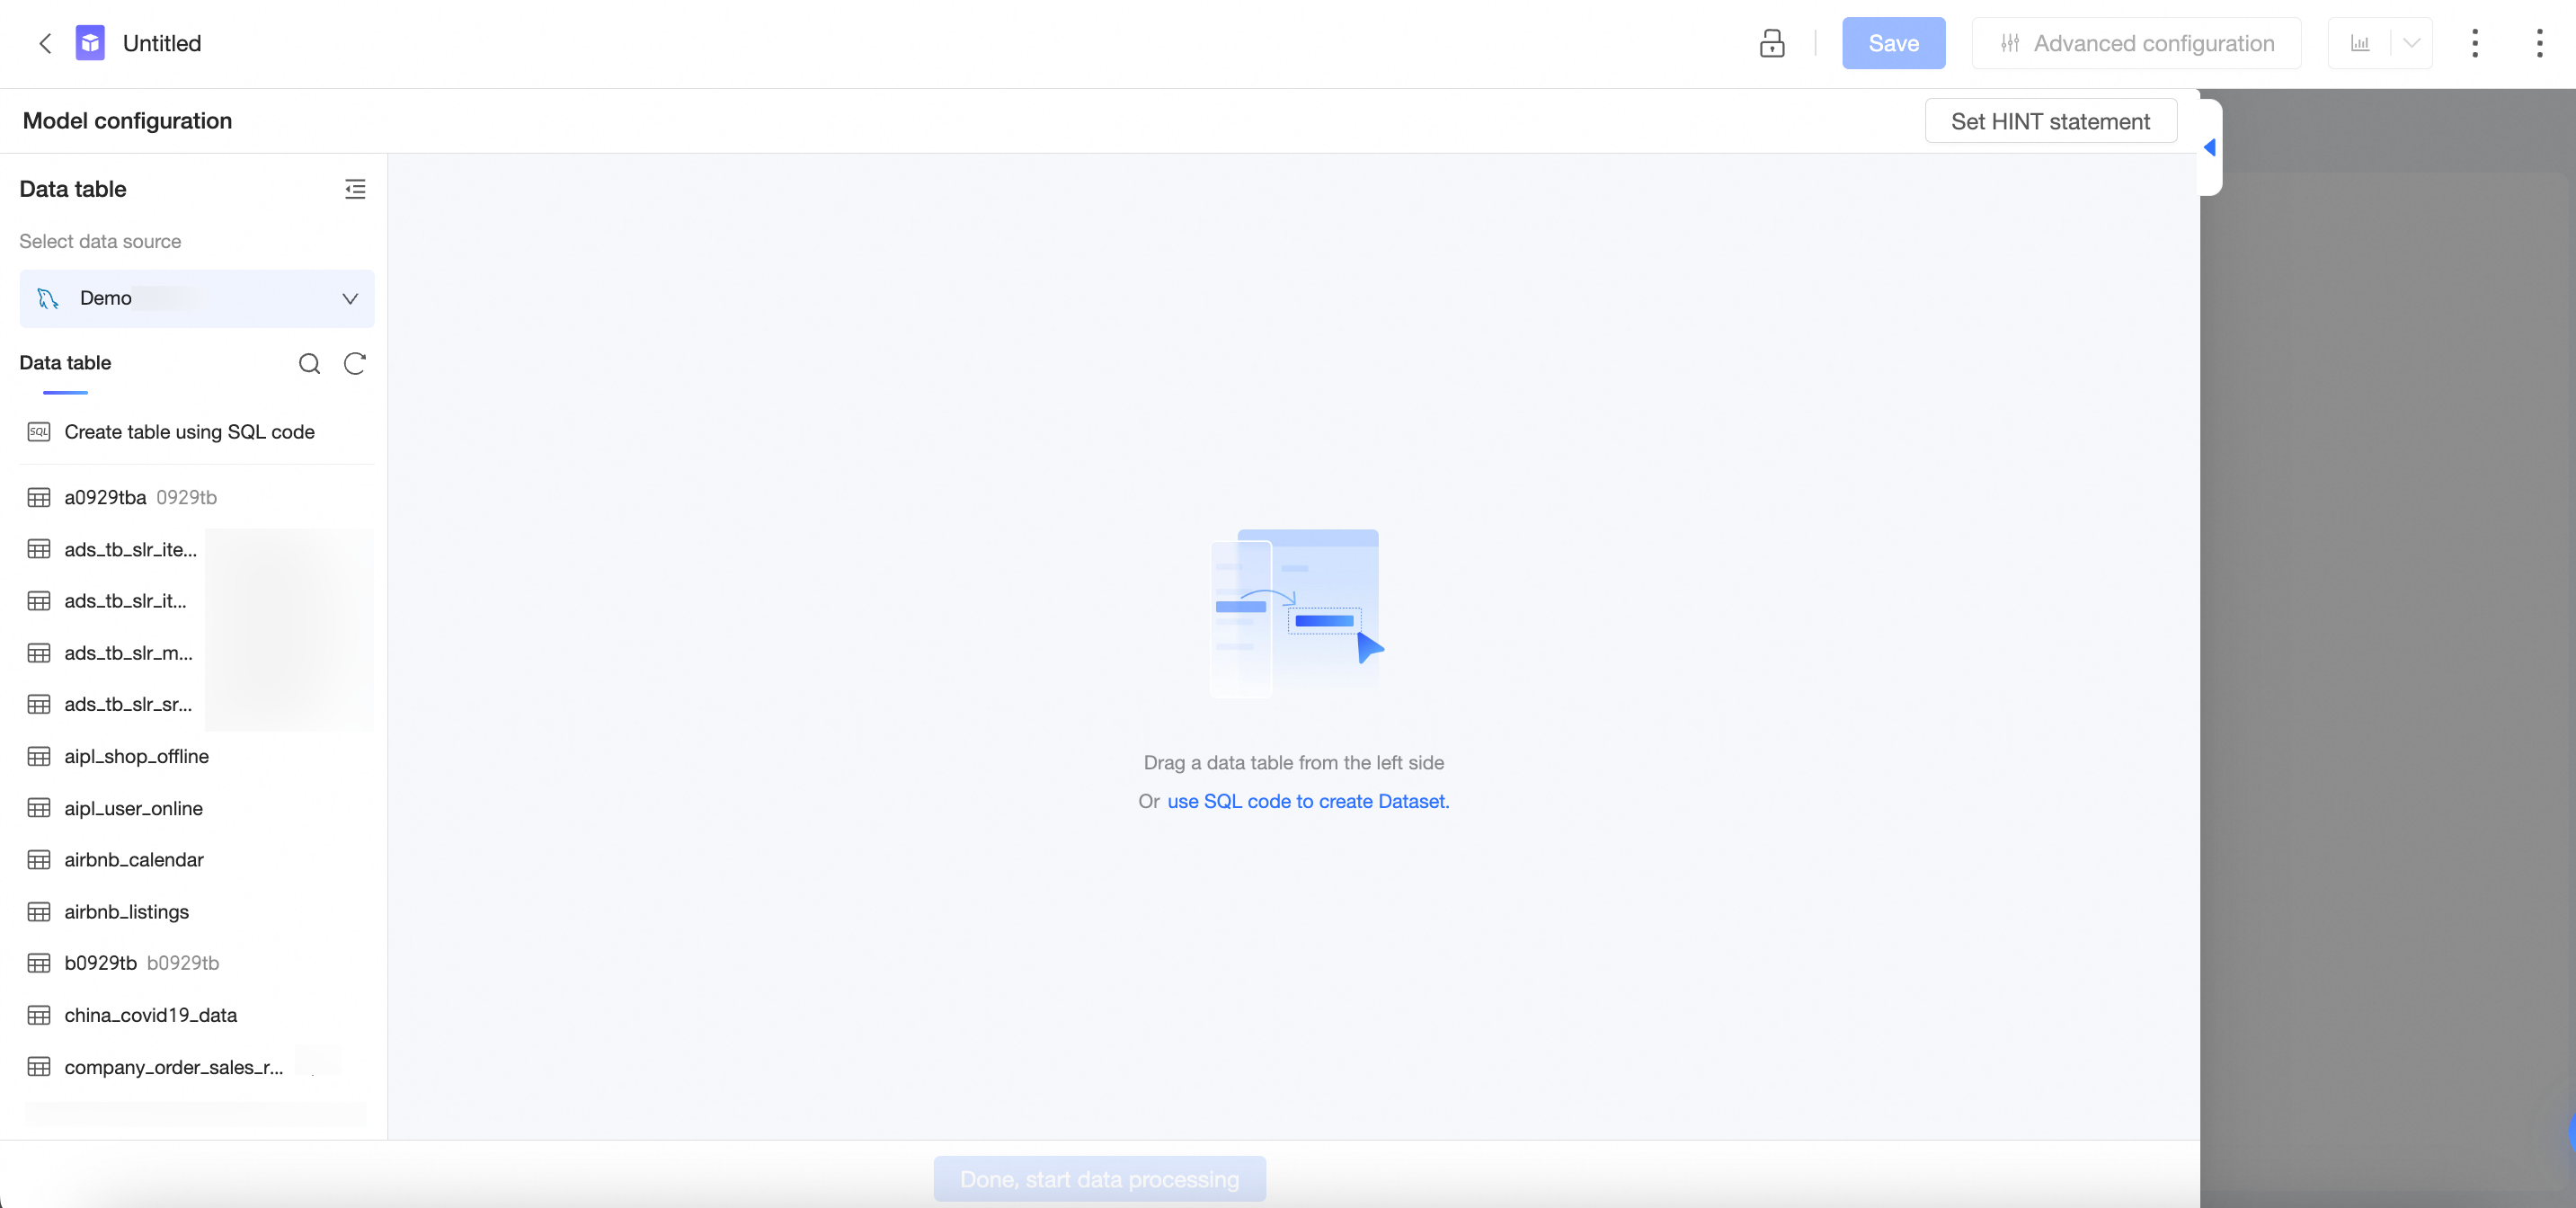This screenshot has height=1208, width=2576.
Task: Click the Save button
Action: pyautogui.click(x=1892, y=43)
